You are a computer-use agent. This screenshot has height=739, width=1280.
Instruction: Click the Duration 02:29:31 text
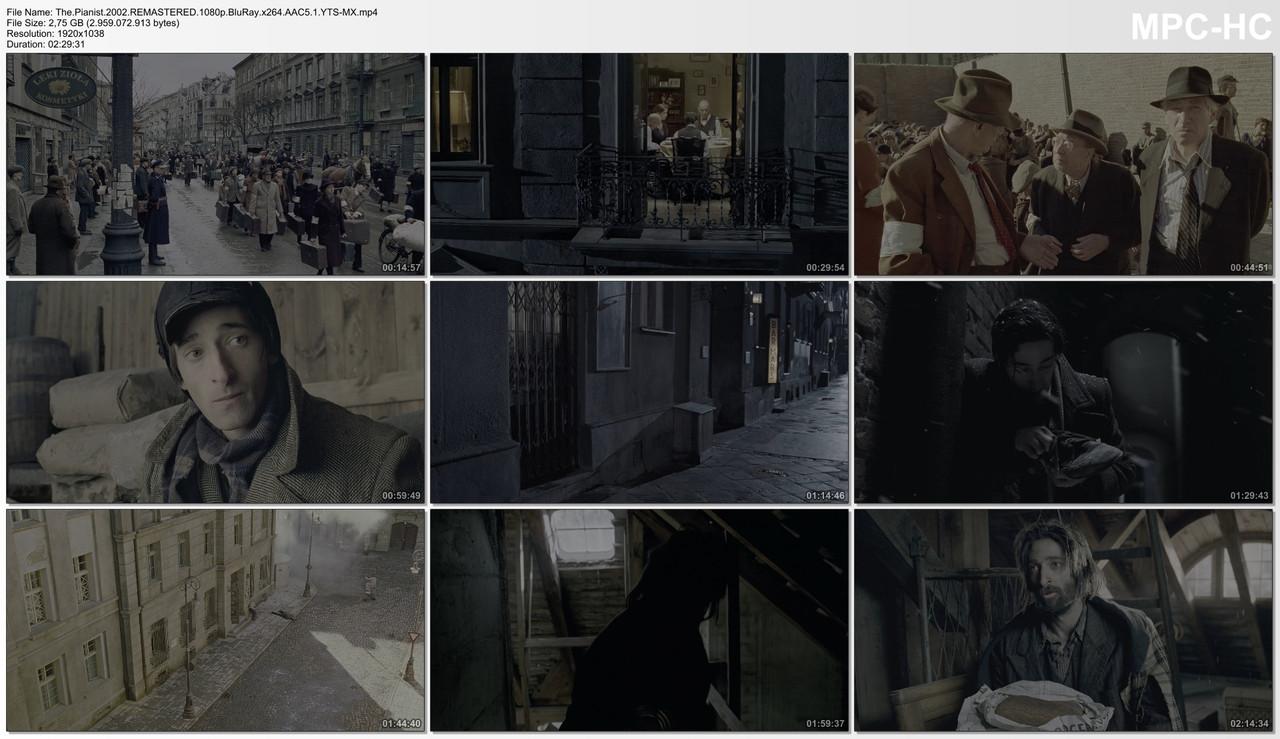tap(45, 45)
